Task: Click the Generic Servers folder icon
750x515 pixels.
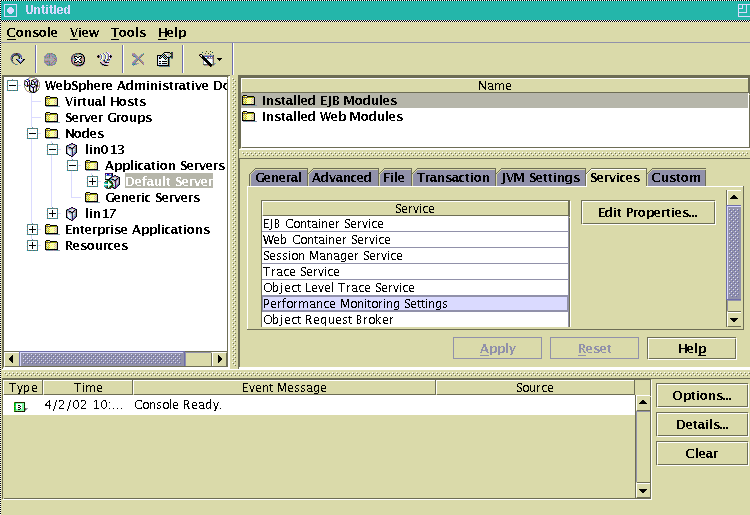Action: pos(91,197)
